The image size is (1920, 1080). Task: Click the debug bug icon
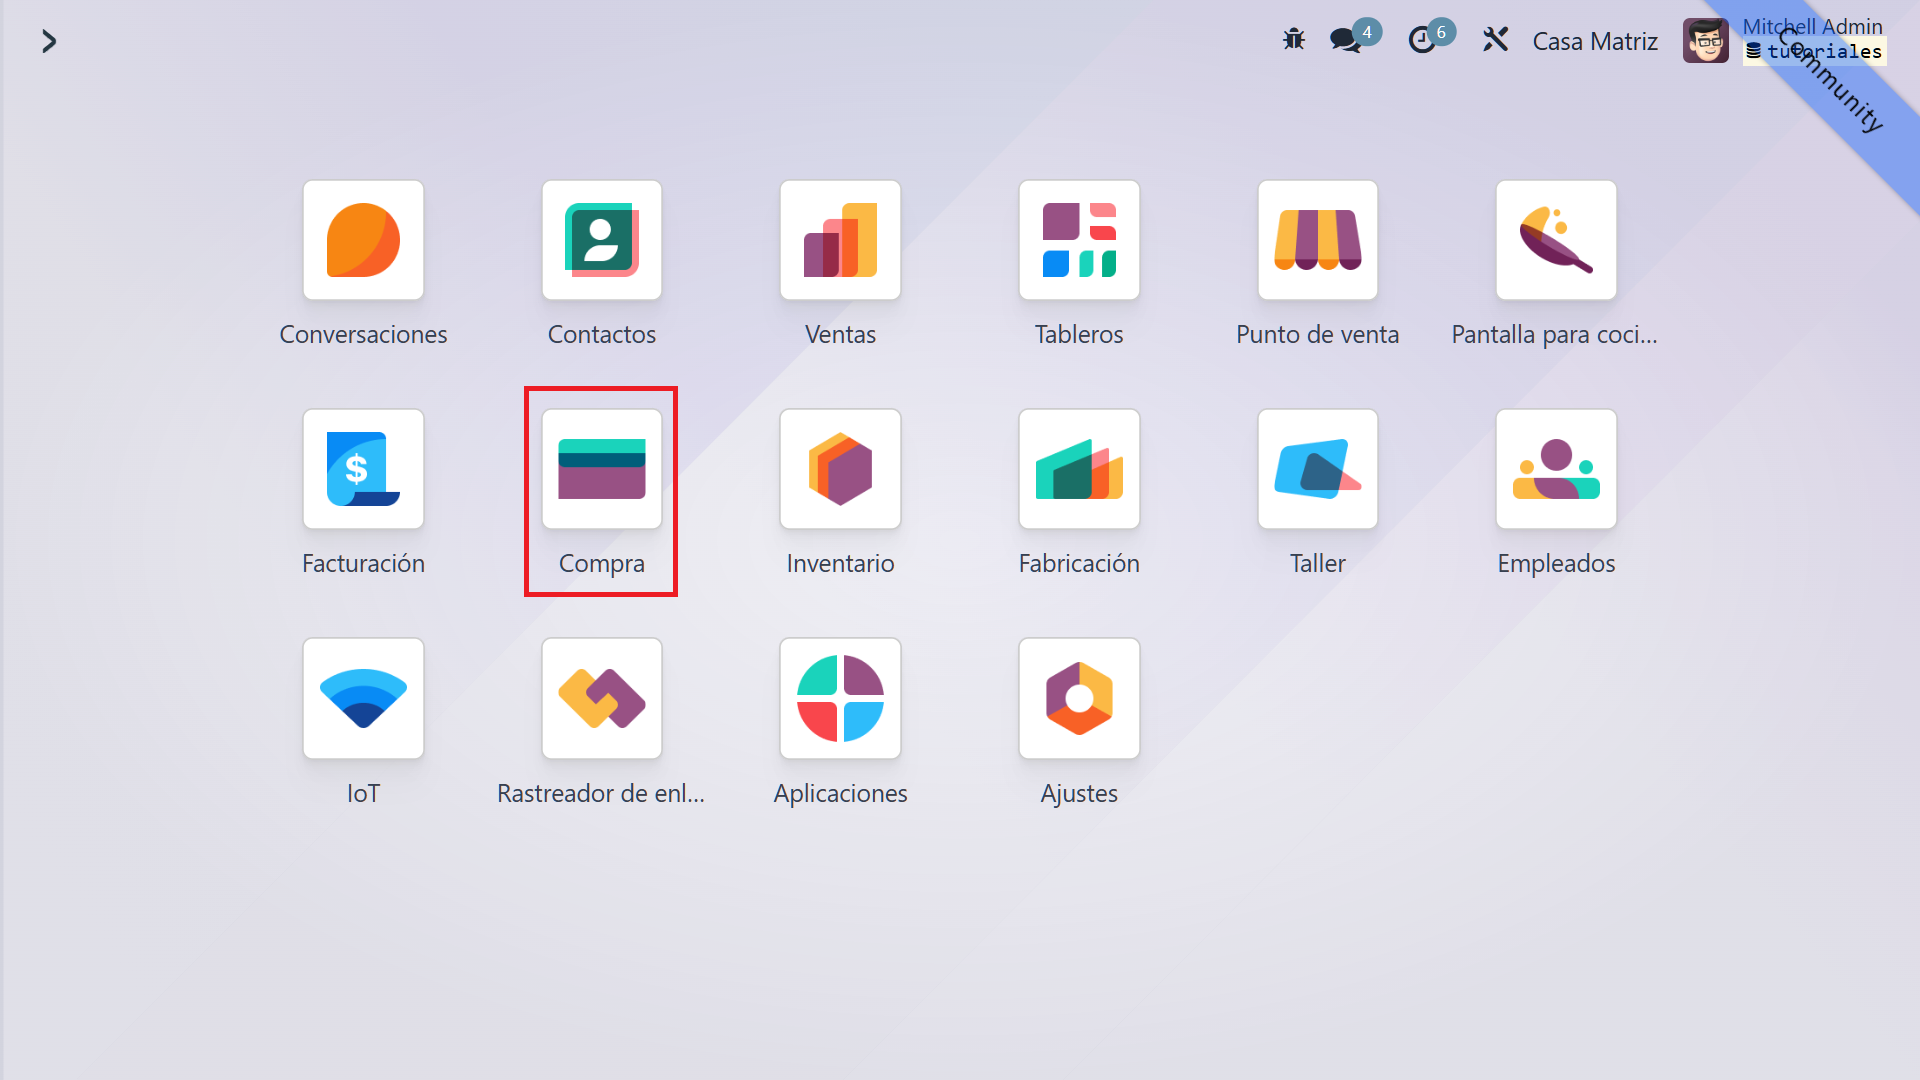tap(1294, 40)
